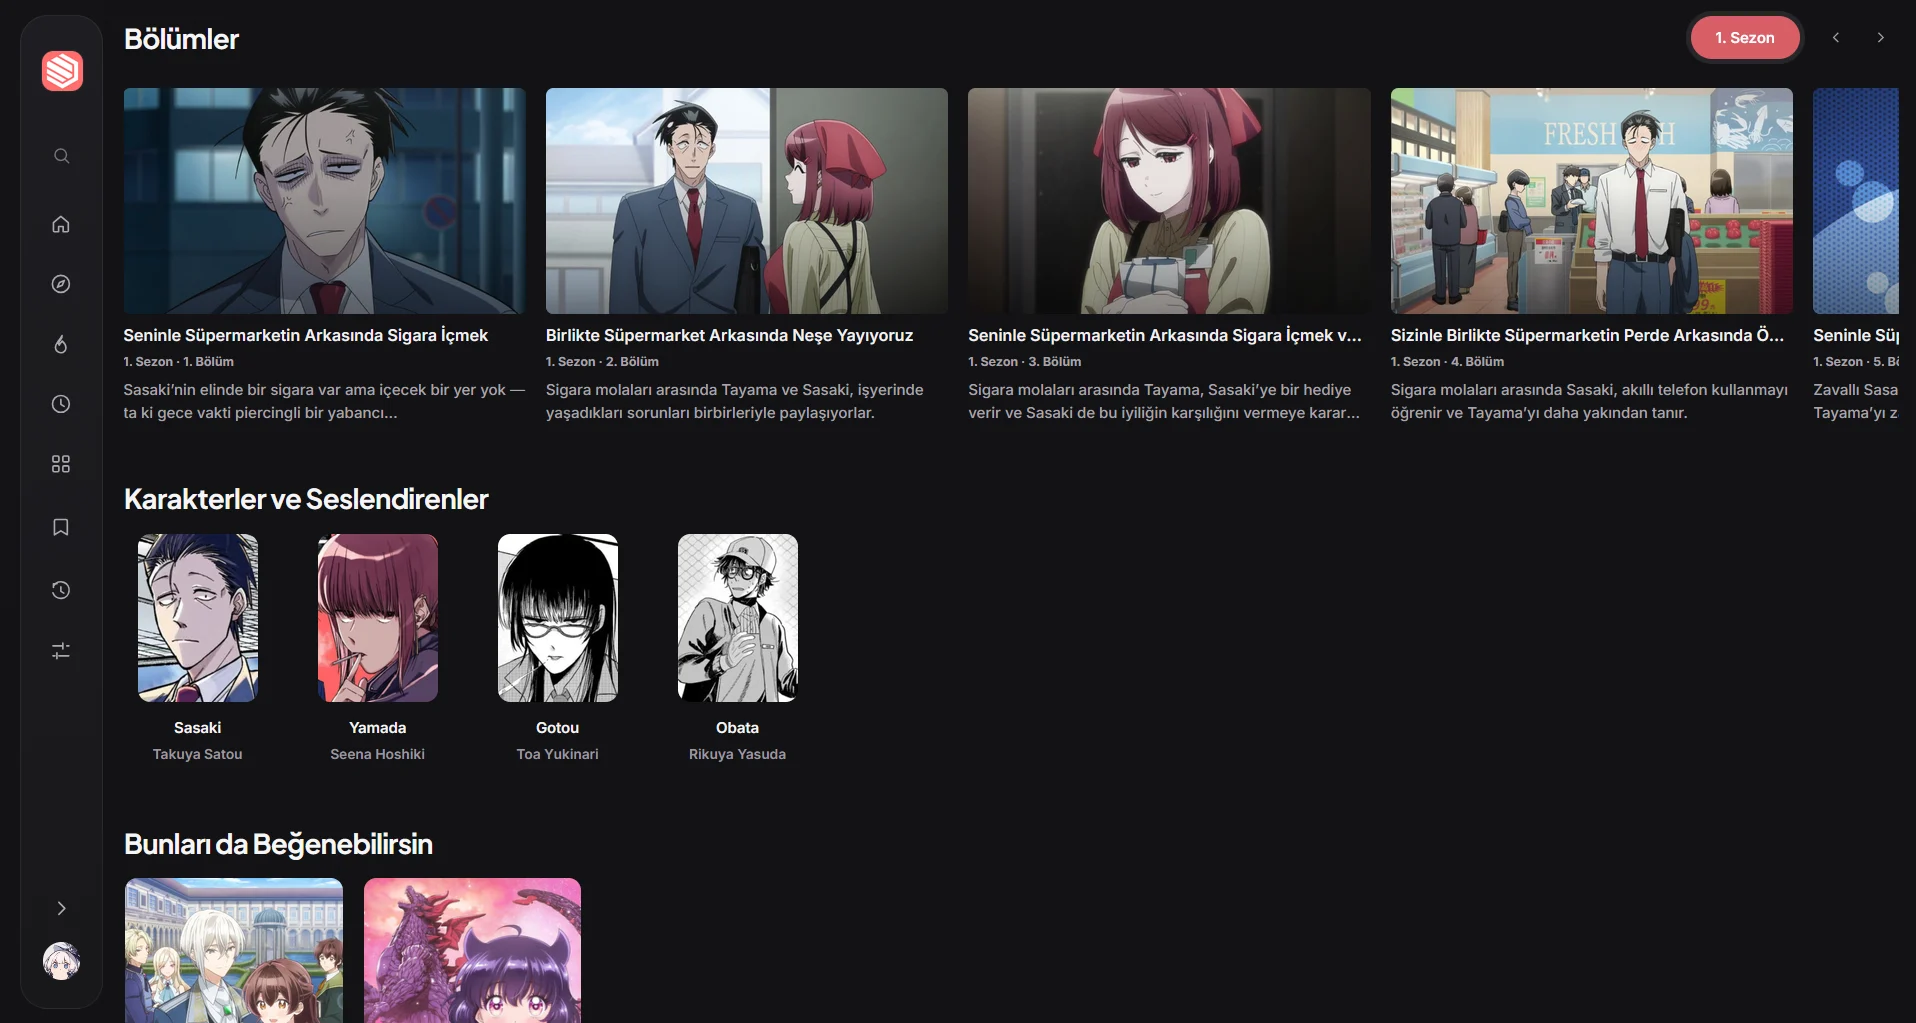
Task: Open episode 2 thumbnail with Sasaki and Tayama
Action: (x=747, y=201)
